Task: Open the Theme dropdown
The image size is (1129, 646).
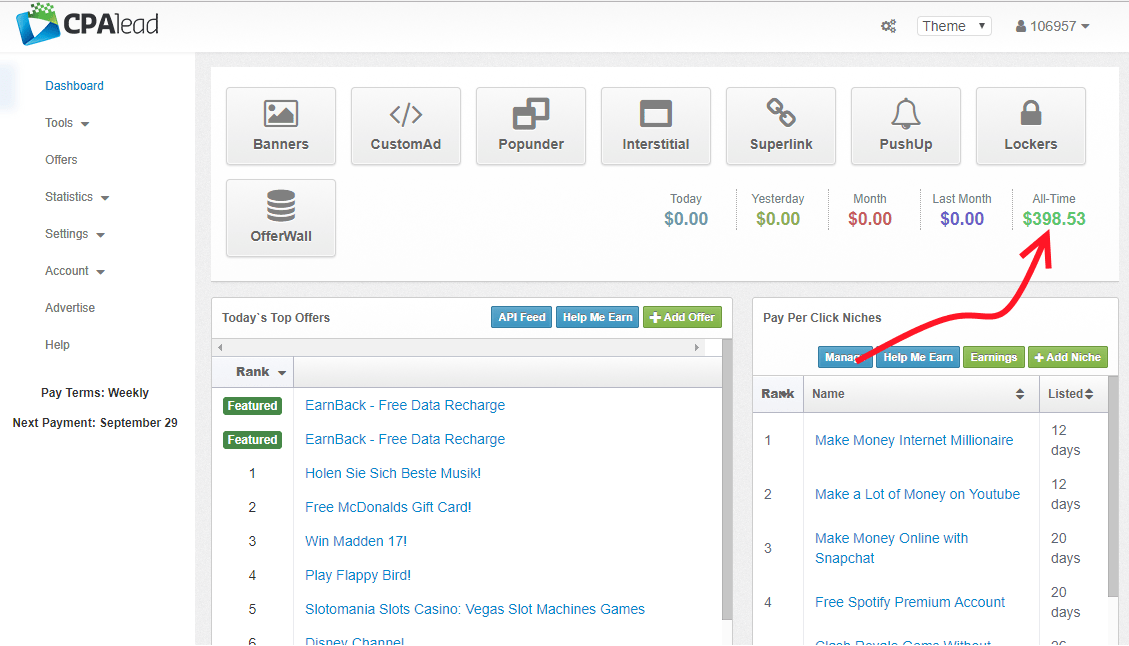Action: pos(953,27)
